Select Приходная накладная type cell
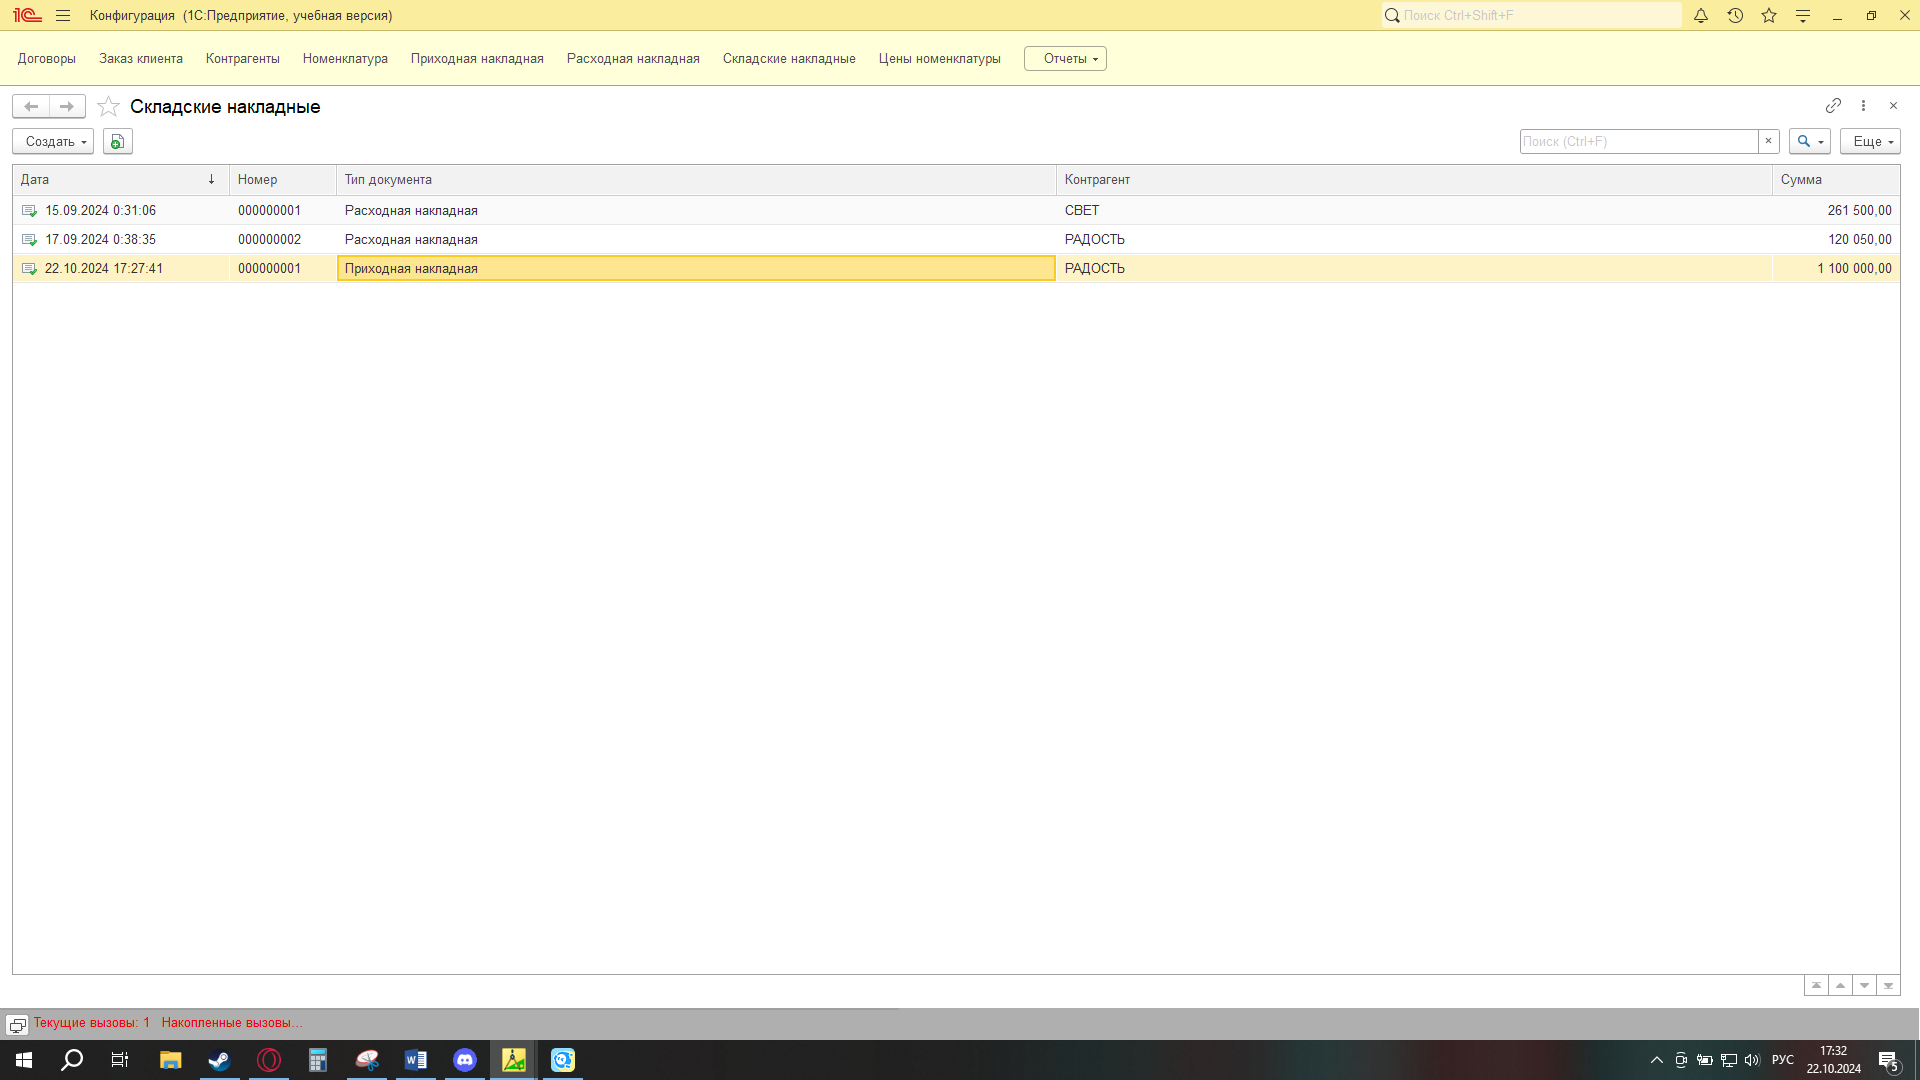Viewport: 1920px width, 1080px height. [696, 268]
